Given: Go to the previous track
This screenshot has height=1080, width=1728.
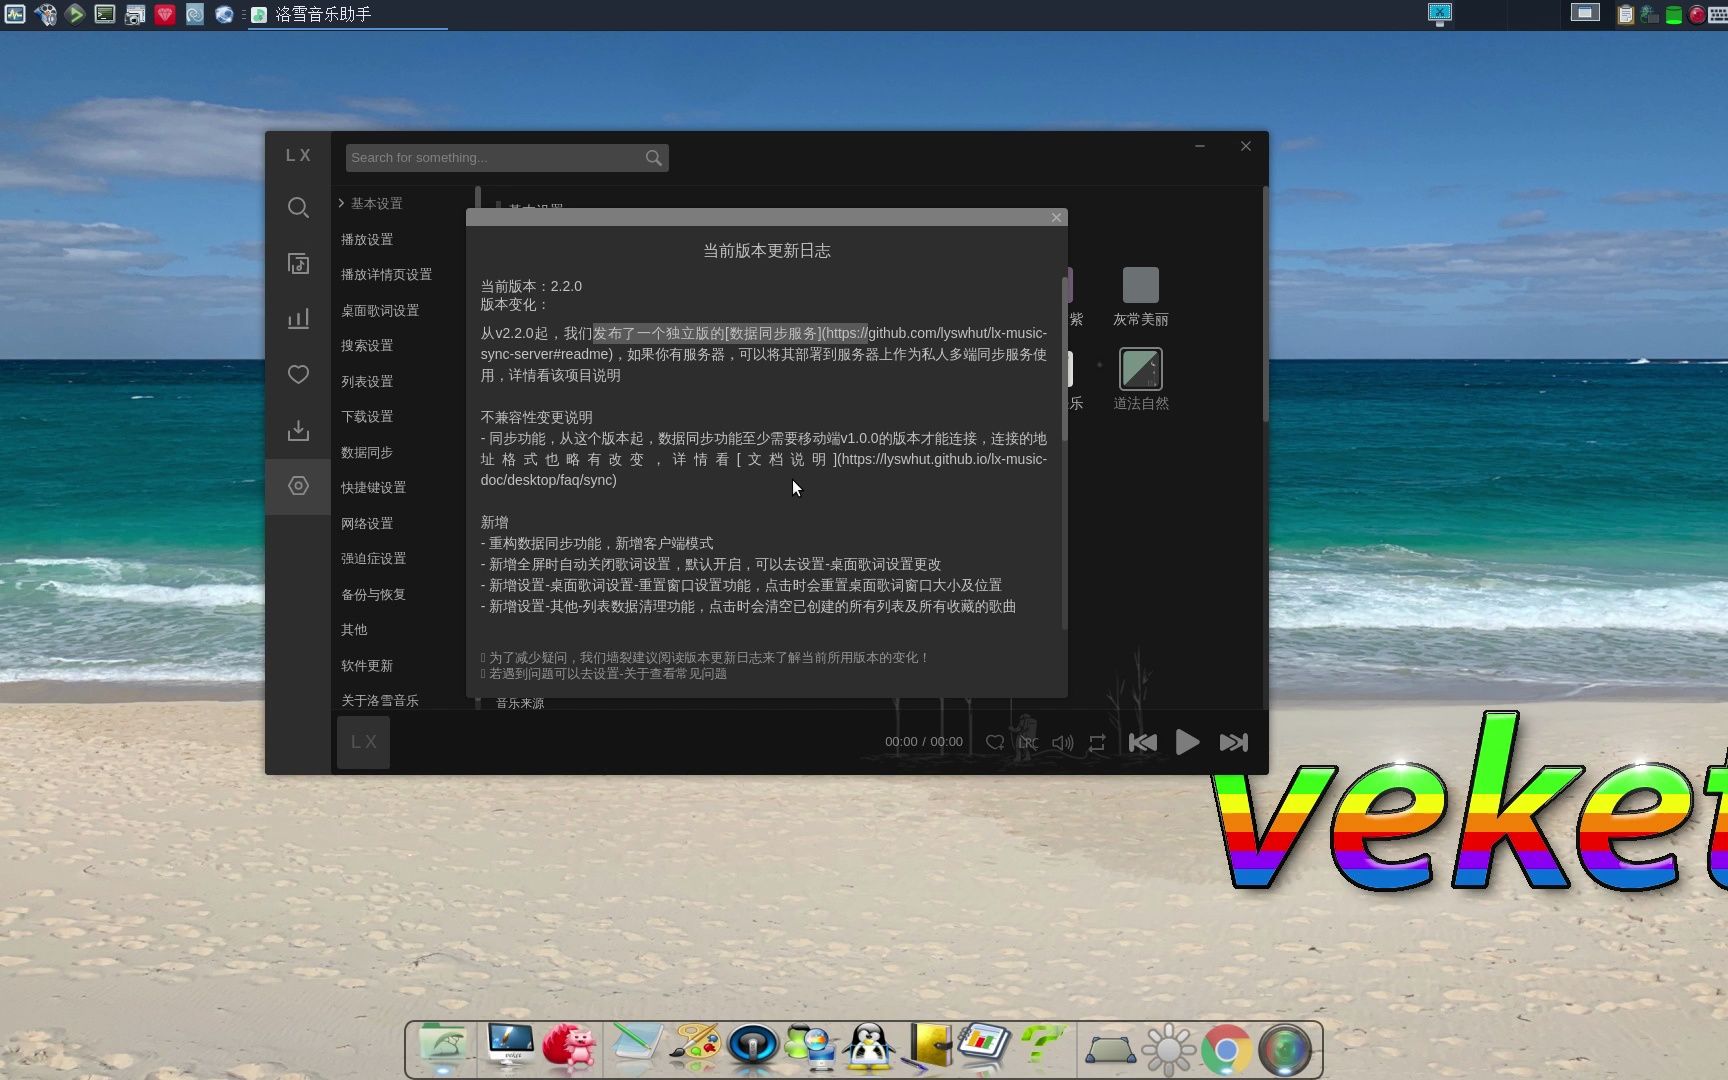Looking at the screenshot, I should tap(1142, 742).
